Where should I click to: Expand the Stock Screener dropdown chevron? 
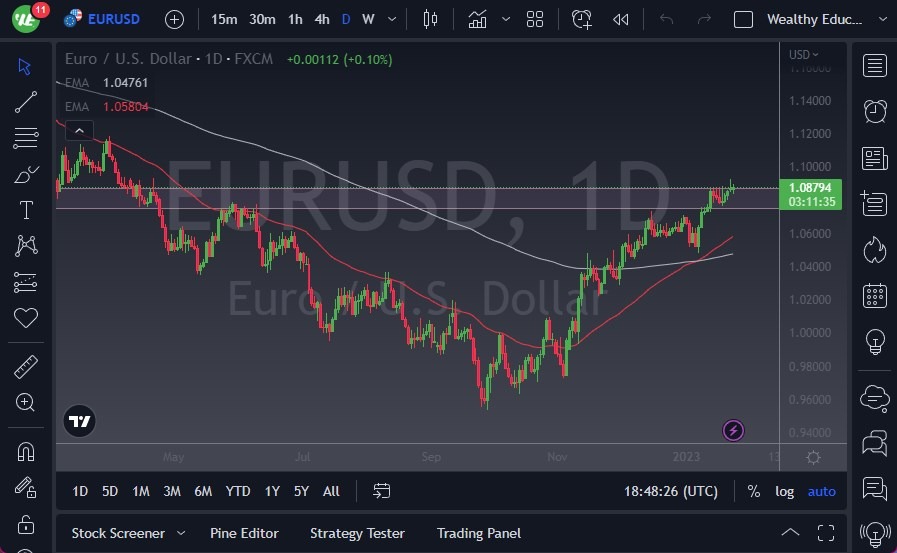[181, 533]
